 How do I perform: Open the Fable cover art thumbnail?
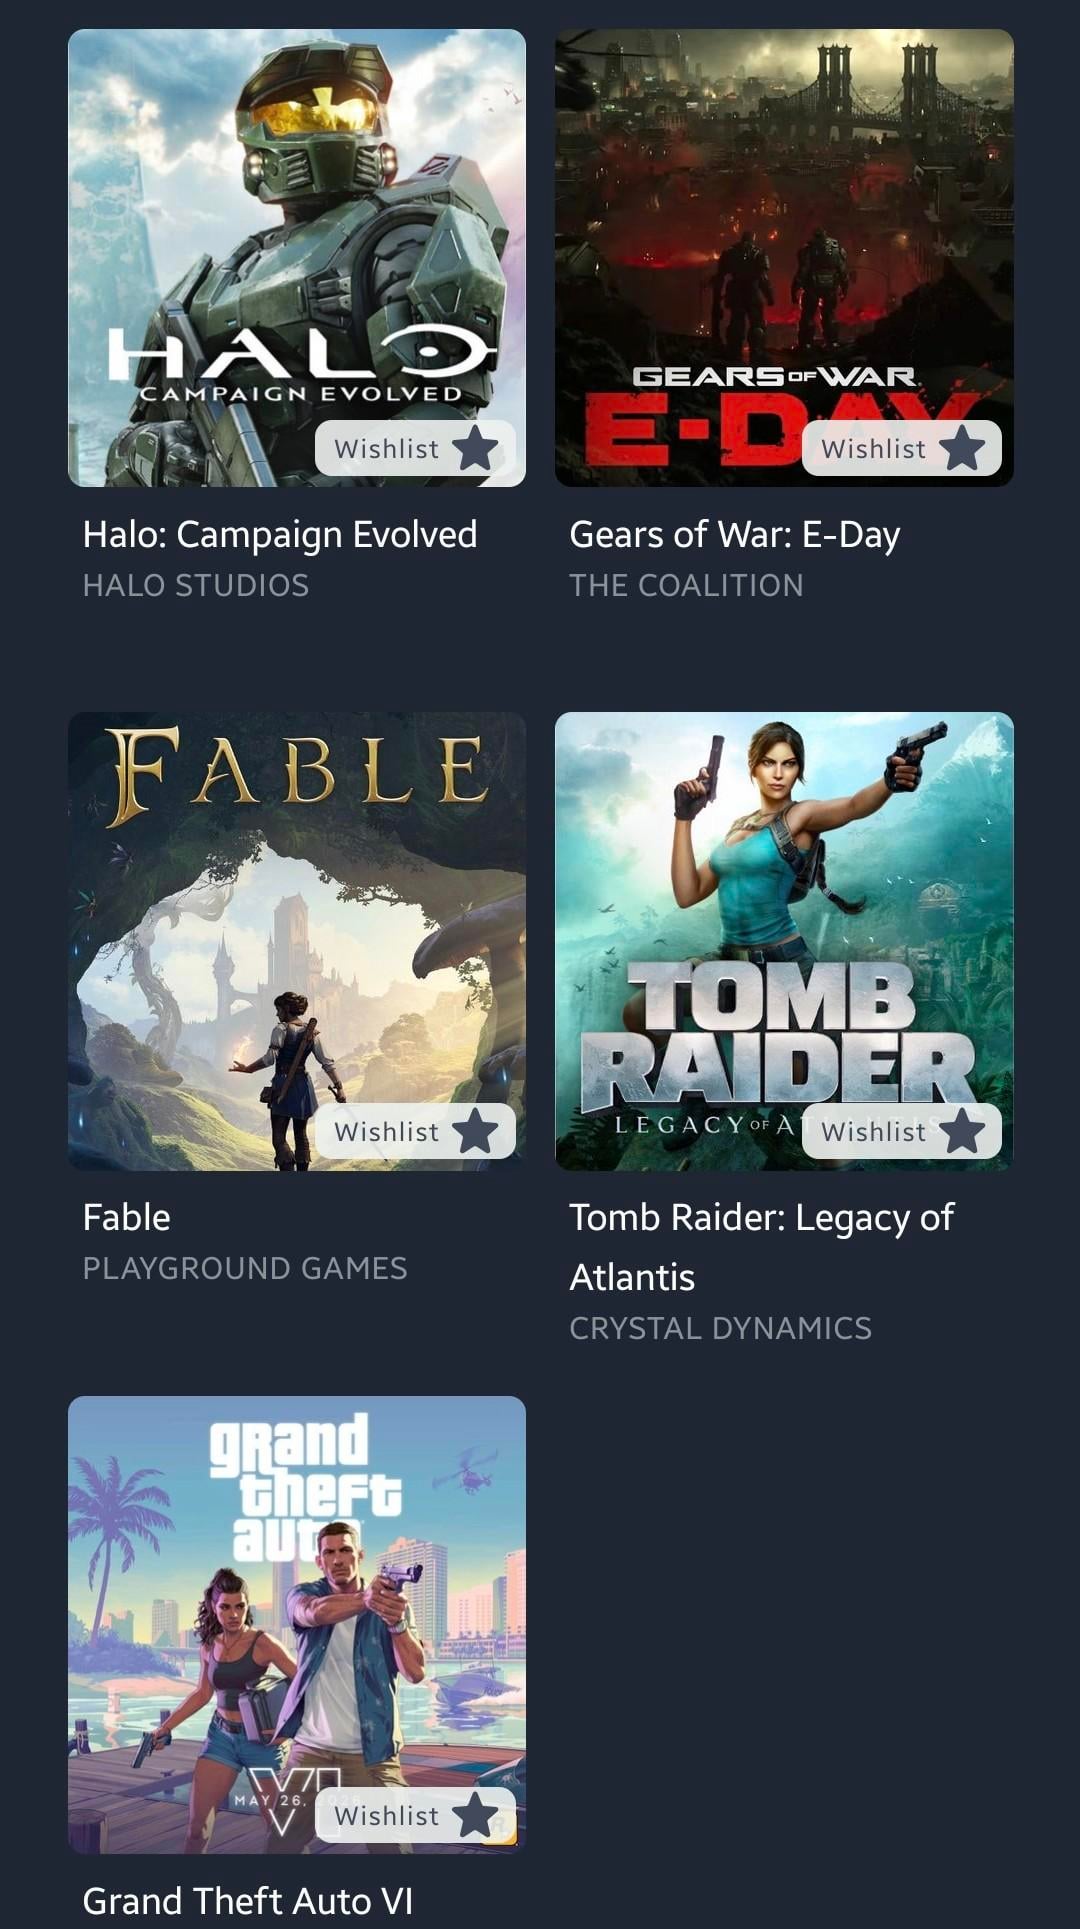(x=297, y=941)
